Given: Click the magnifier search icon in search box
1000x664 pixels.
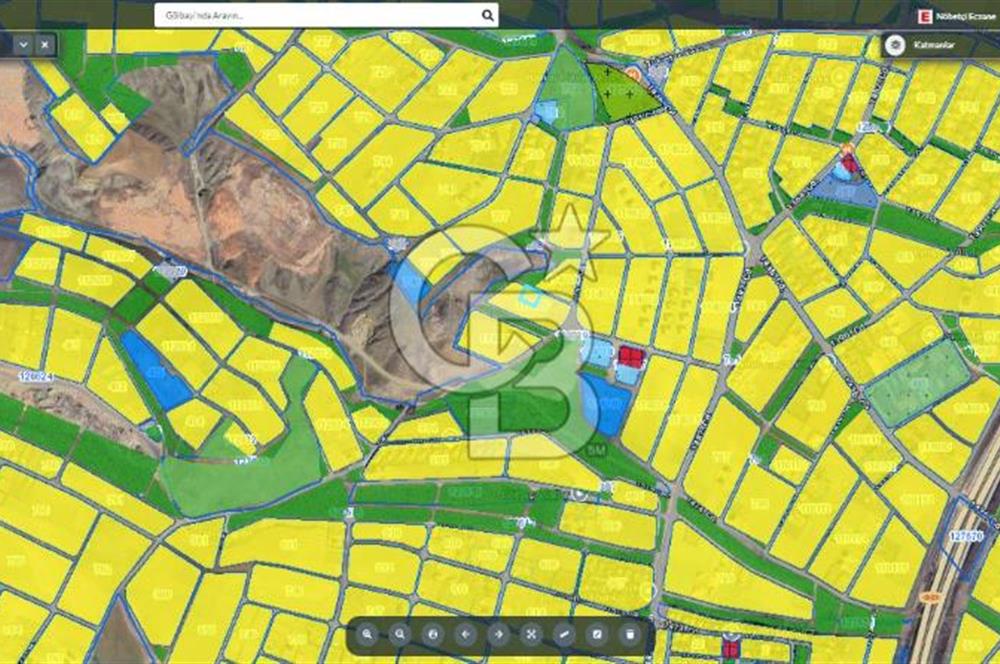Looking at the screenshot, I should tap(488, 15).
